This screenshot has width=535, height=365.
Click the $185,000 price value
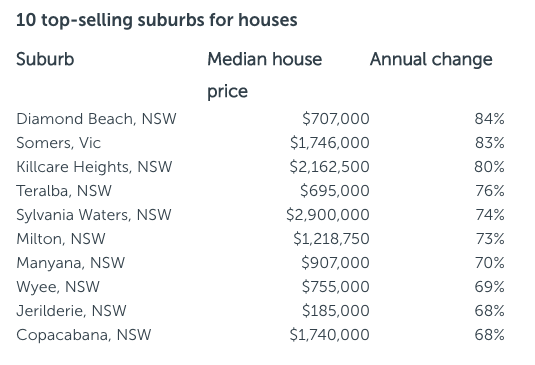(x=336, y=311)
